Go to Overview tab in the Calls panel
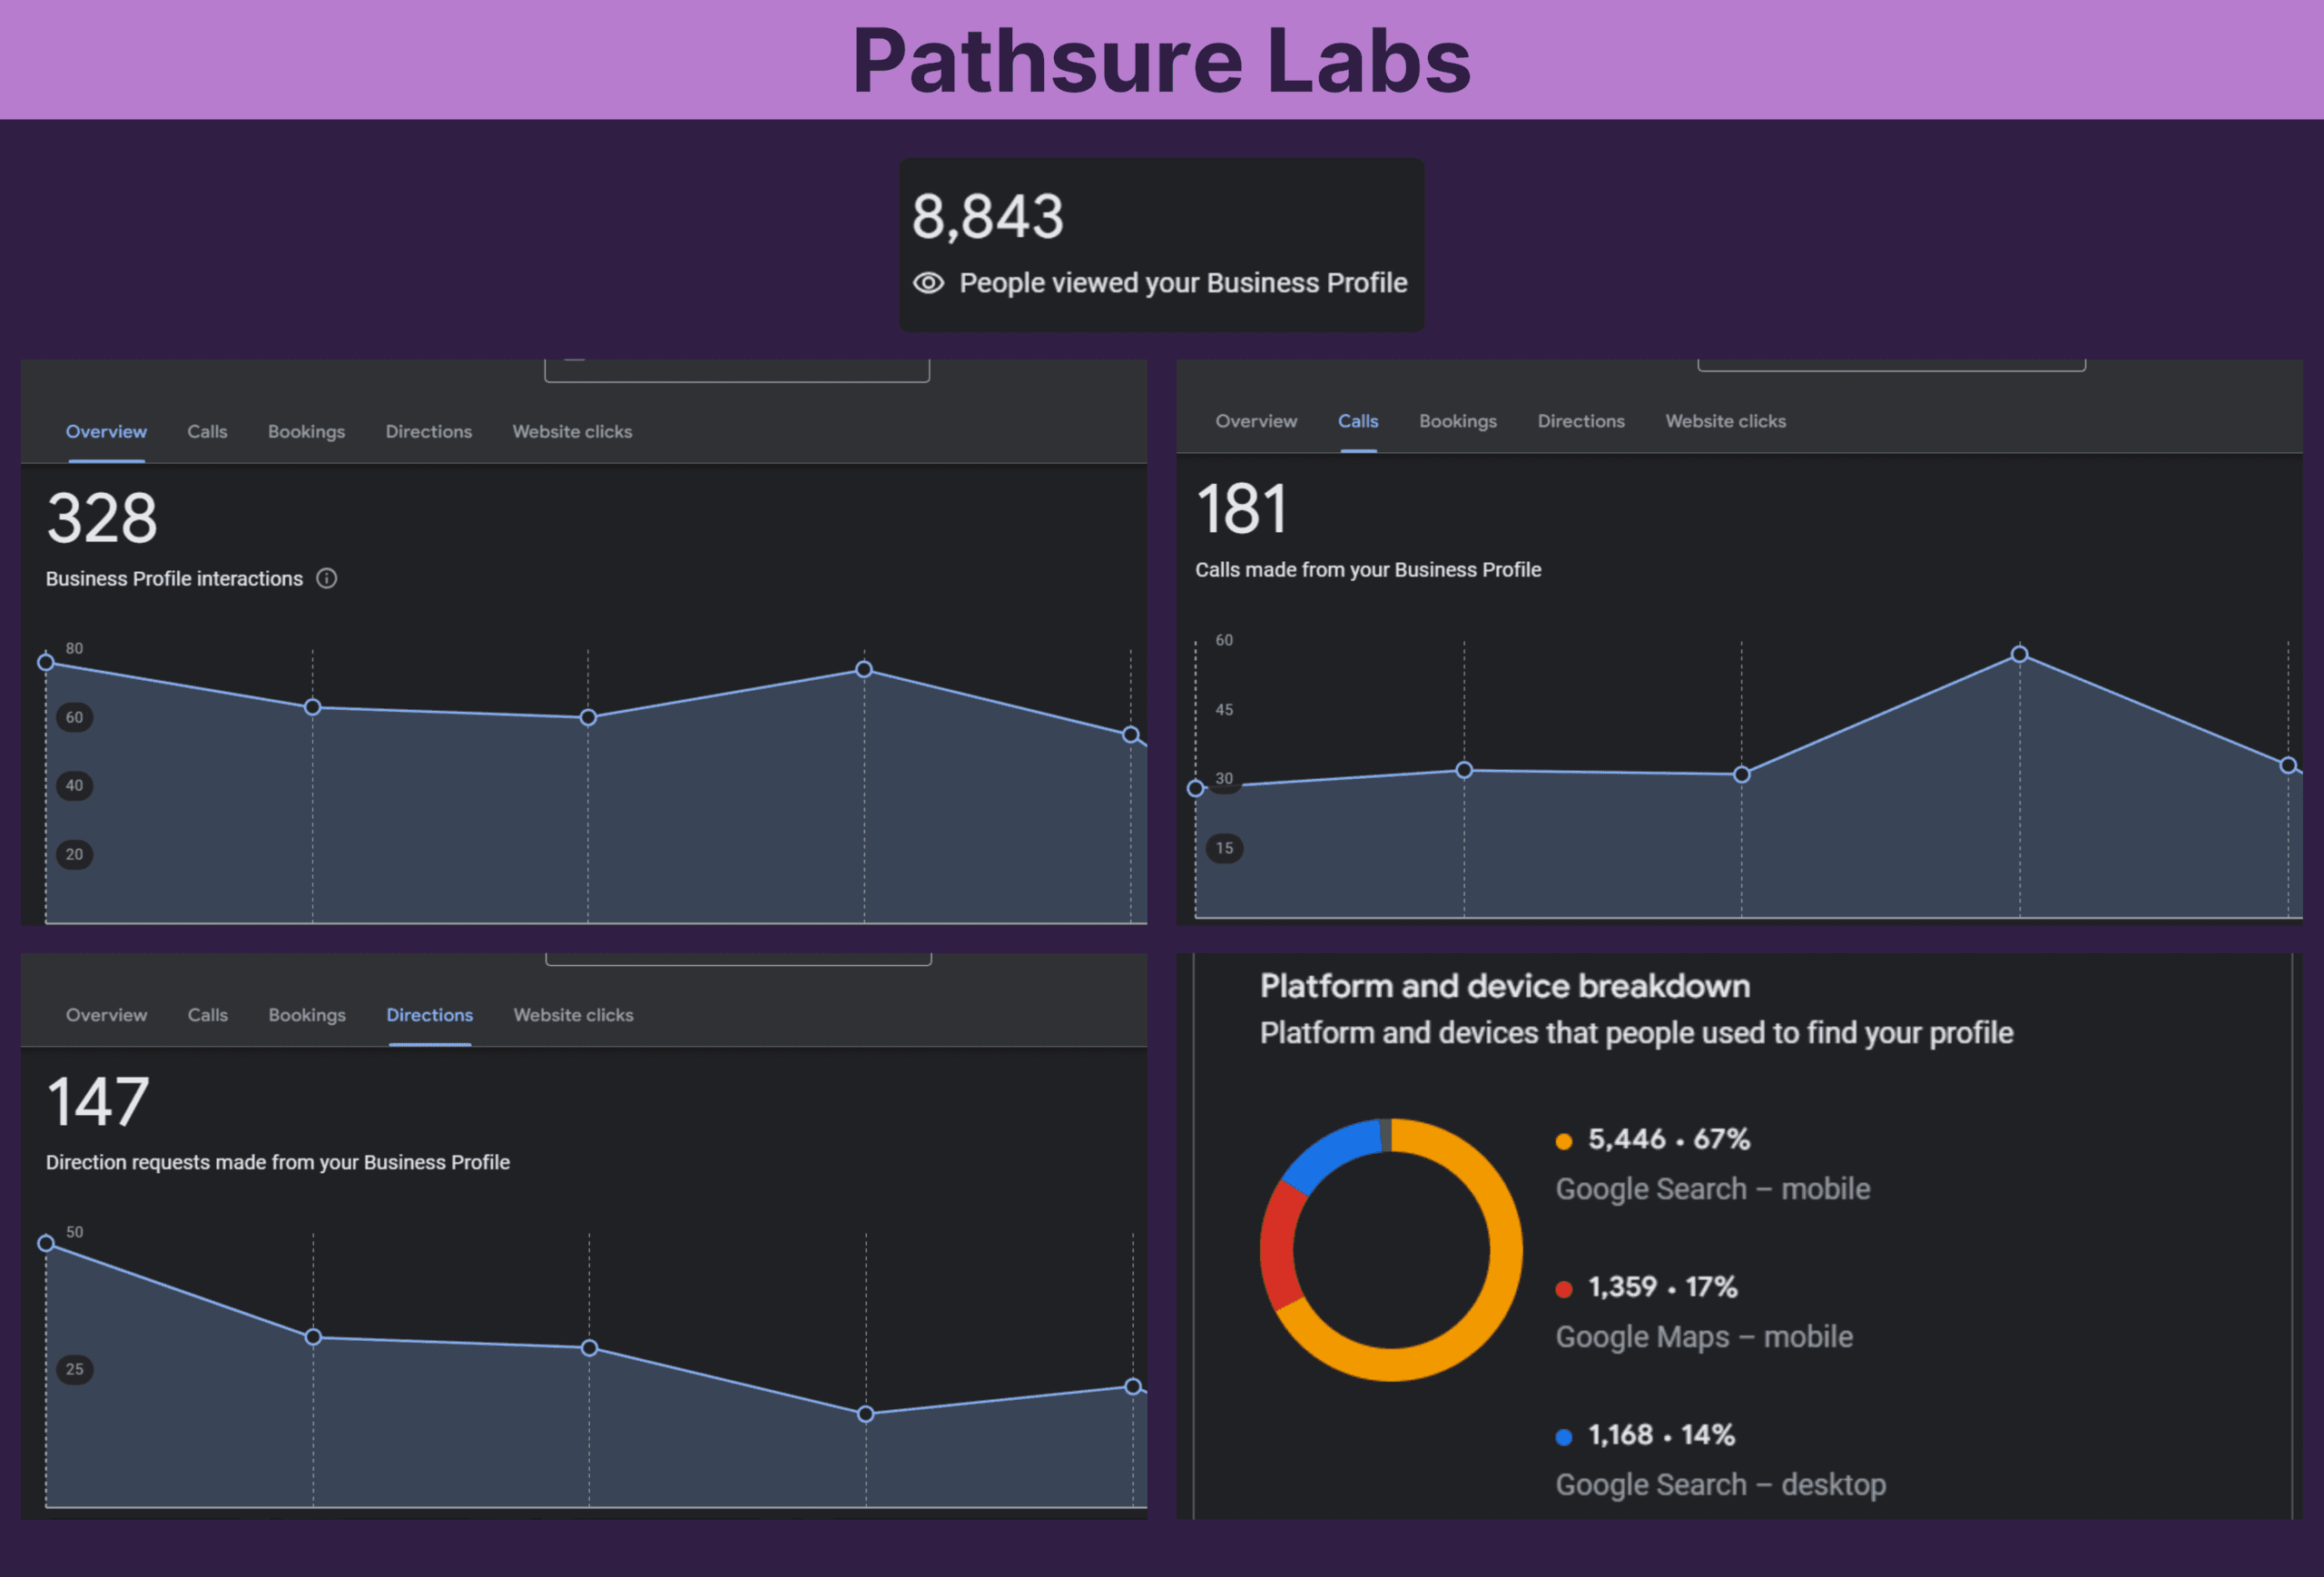Image resolution: width=2324 pixels, height=1577 pixels. click(x=1256, y=421)
